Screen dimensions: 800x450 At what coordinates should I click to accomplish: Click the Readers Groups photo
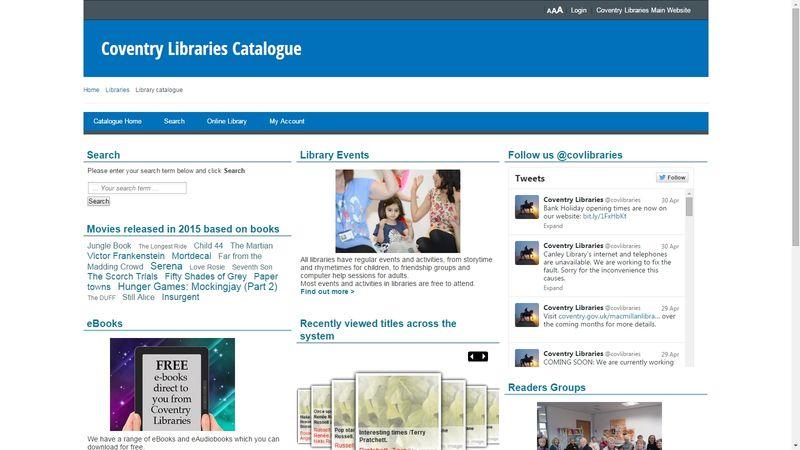(x=599, y=426)
